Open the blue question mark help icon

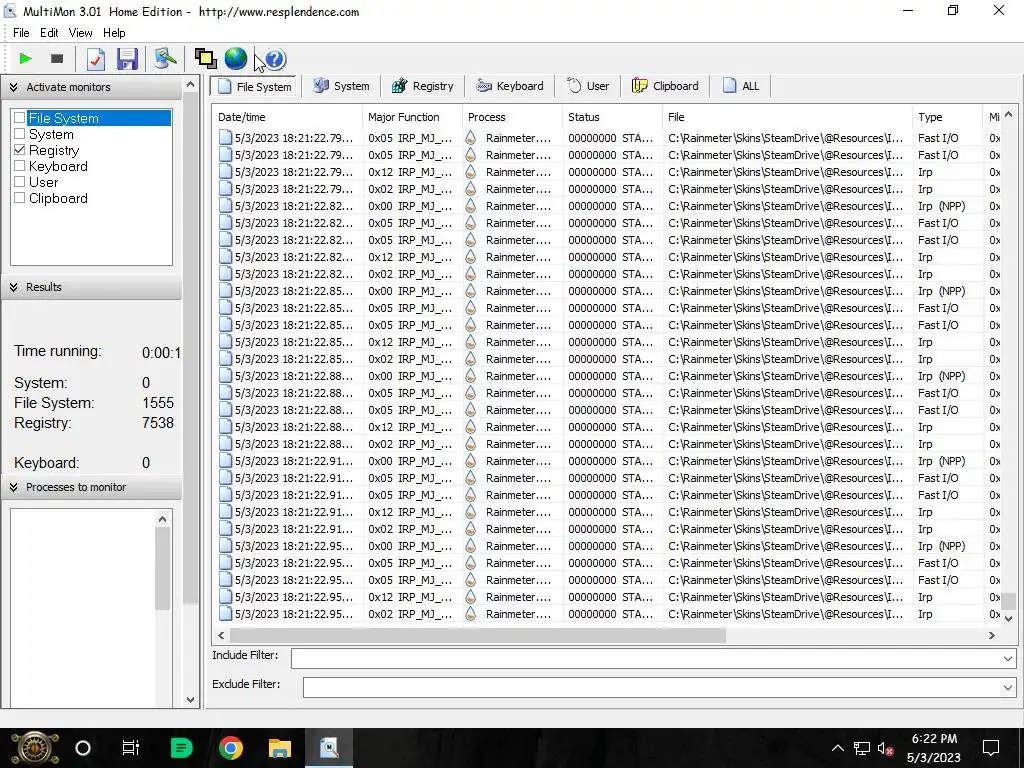coord(276,59)
